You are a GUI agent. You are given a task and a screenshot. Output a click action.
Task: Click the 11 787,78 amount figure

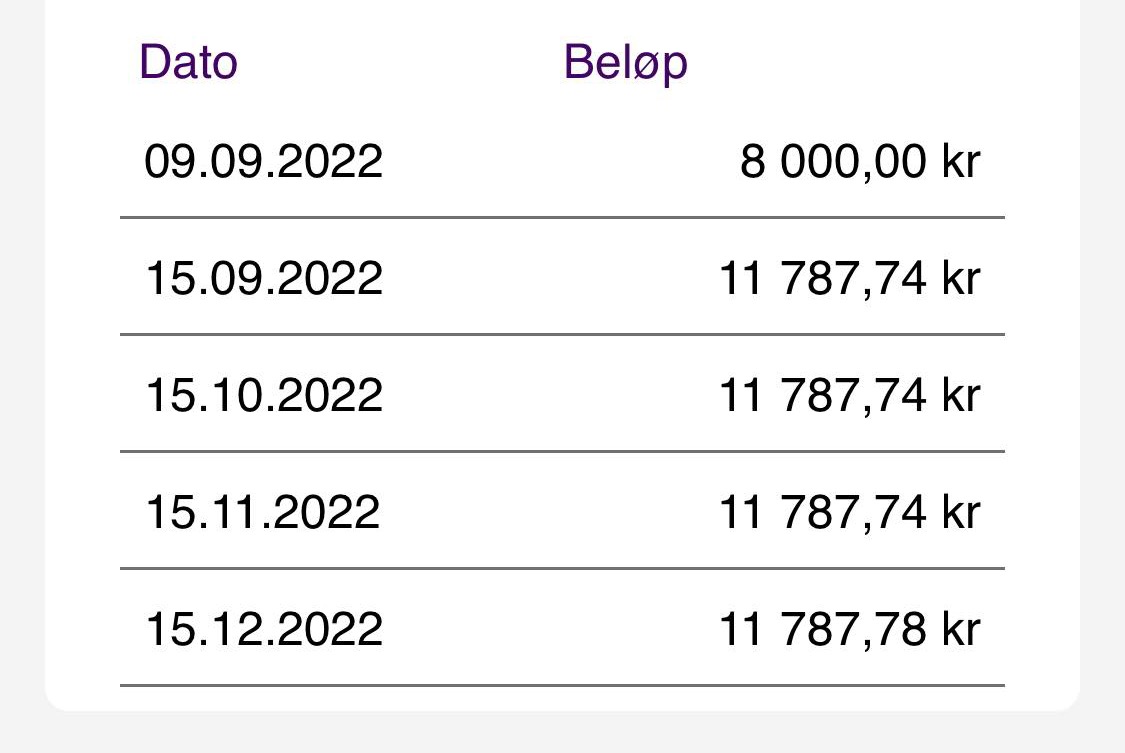pos(823,629)
